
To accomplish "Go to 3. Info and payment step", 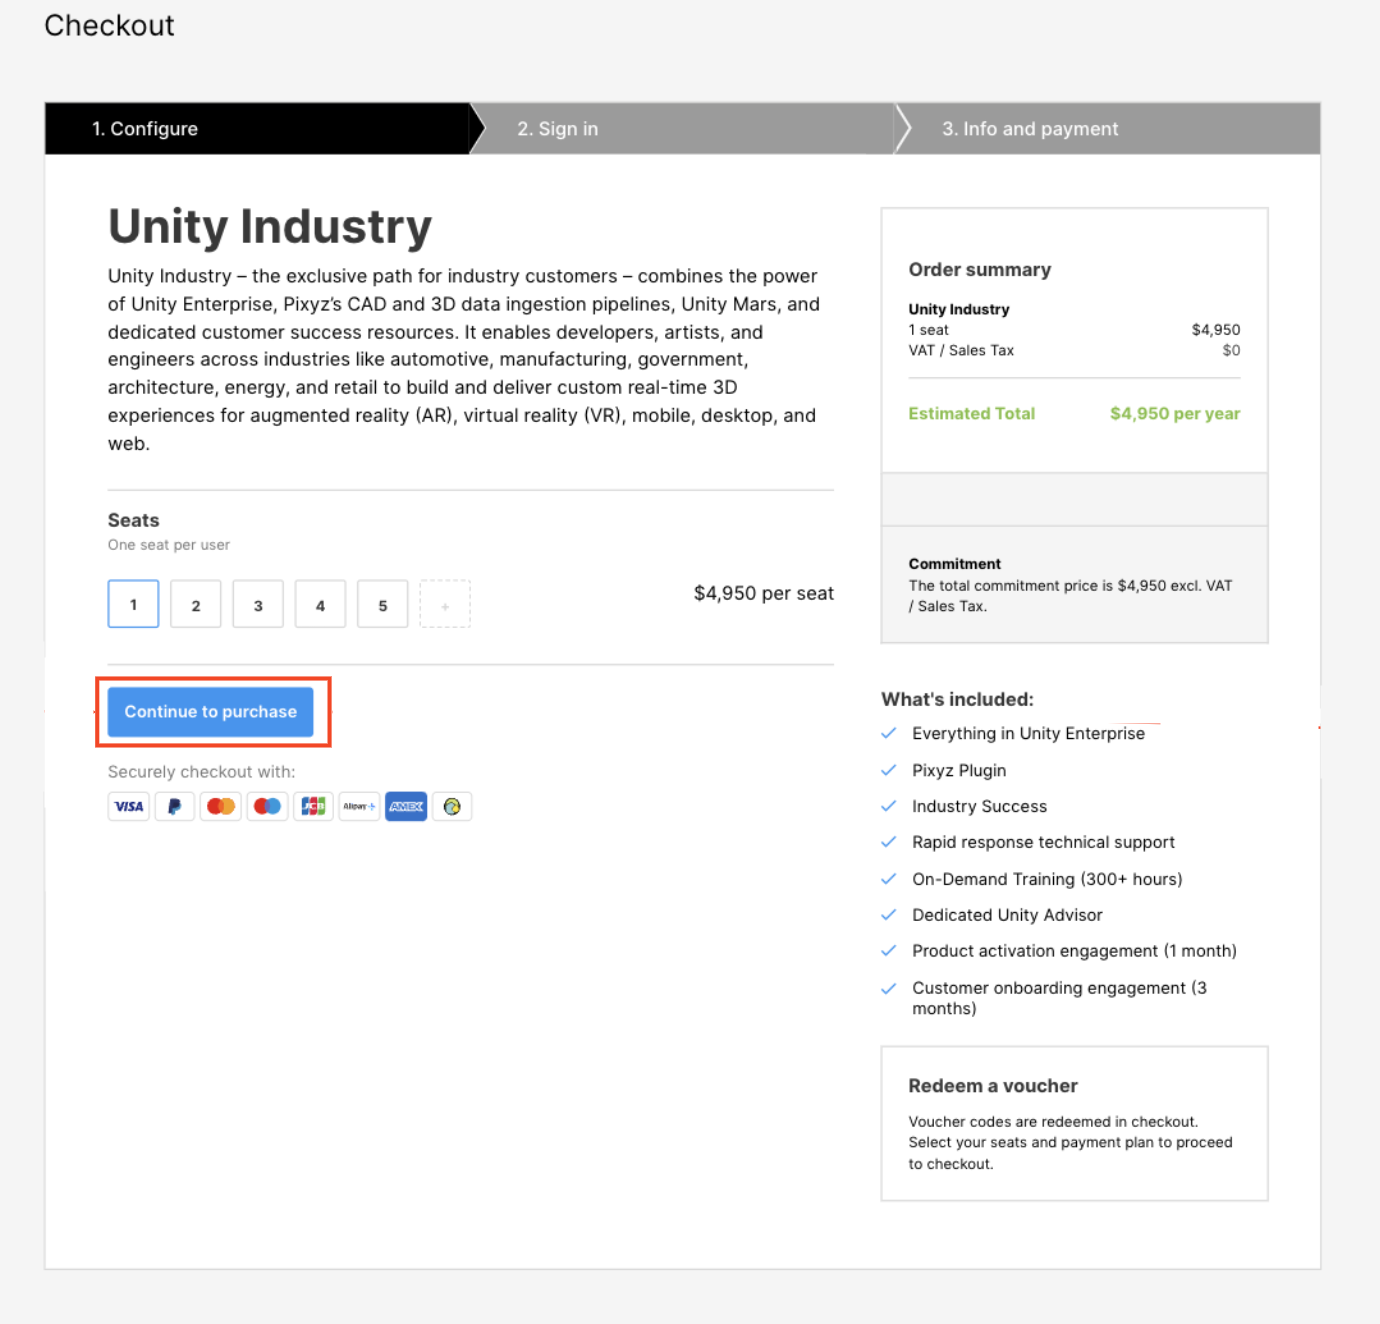I will tap(1108, 128).
